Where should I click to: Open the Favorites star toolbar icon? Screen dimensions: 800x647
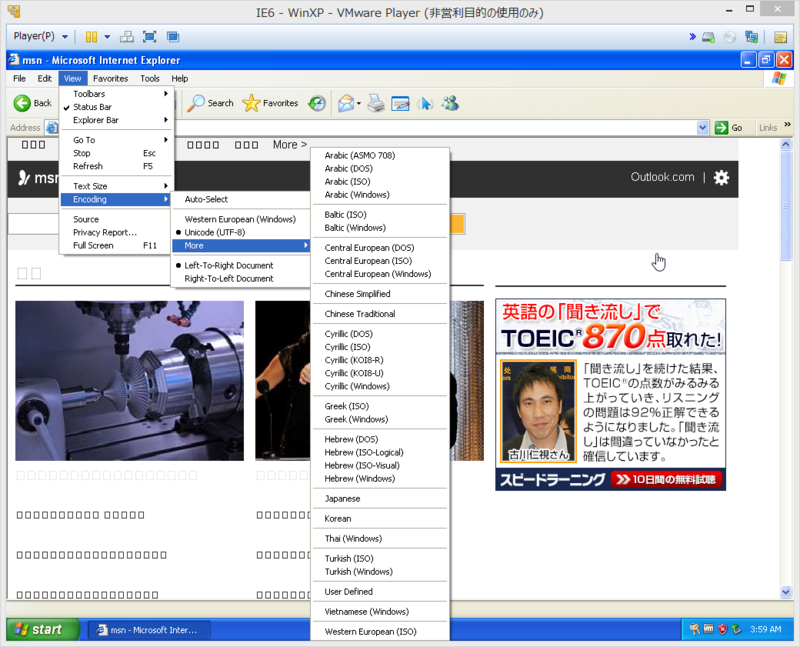coord(251,103)
